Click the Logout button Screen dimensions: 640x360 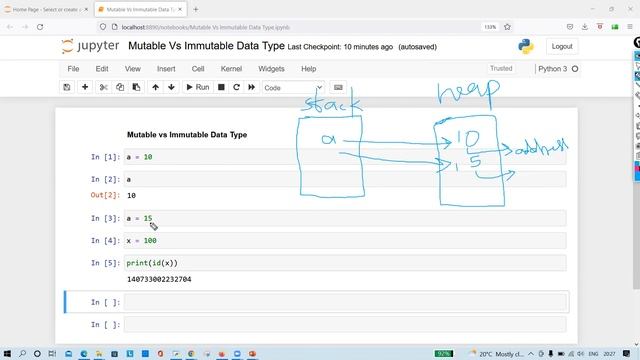coord(562,47)
